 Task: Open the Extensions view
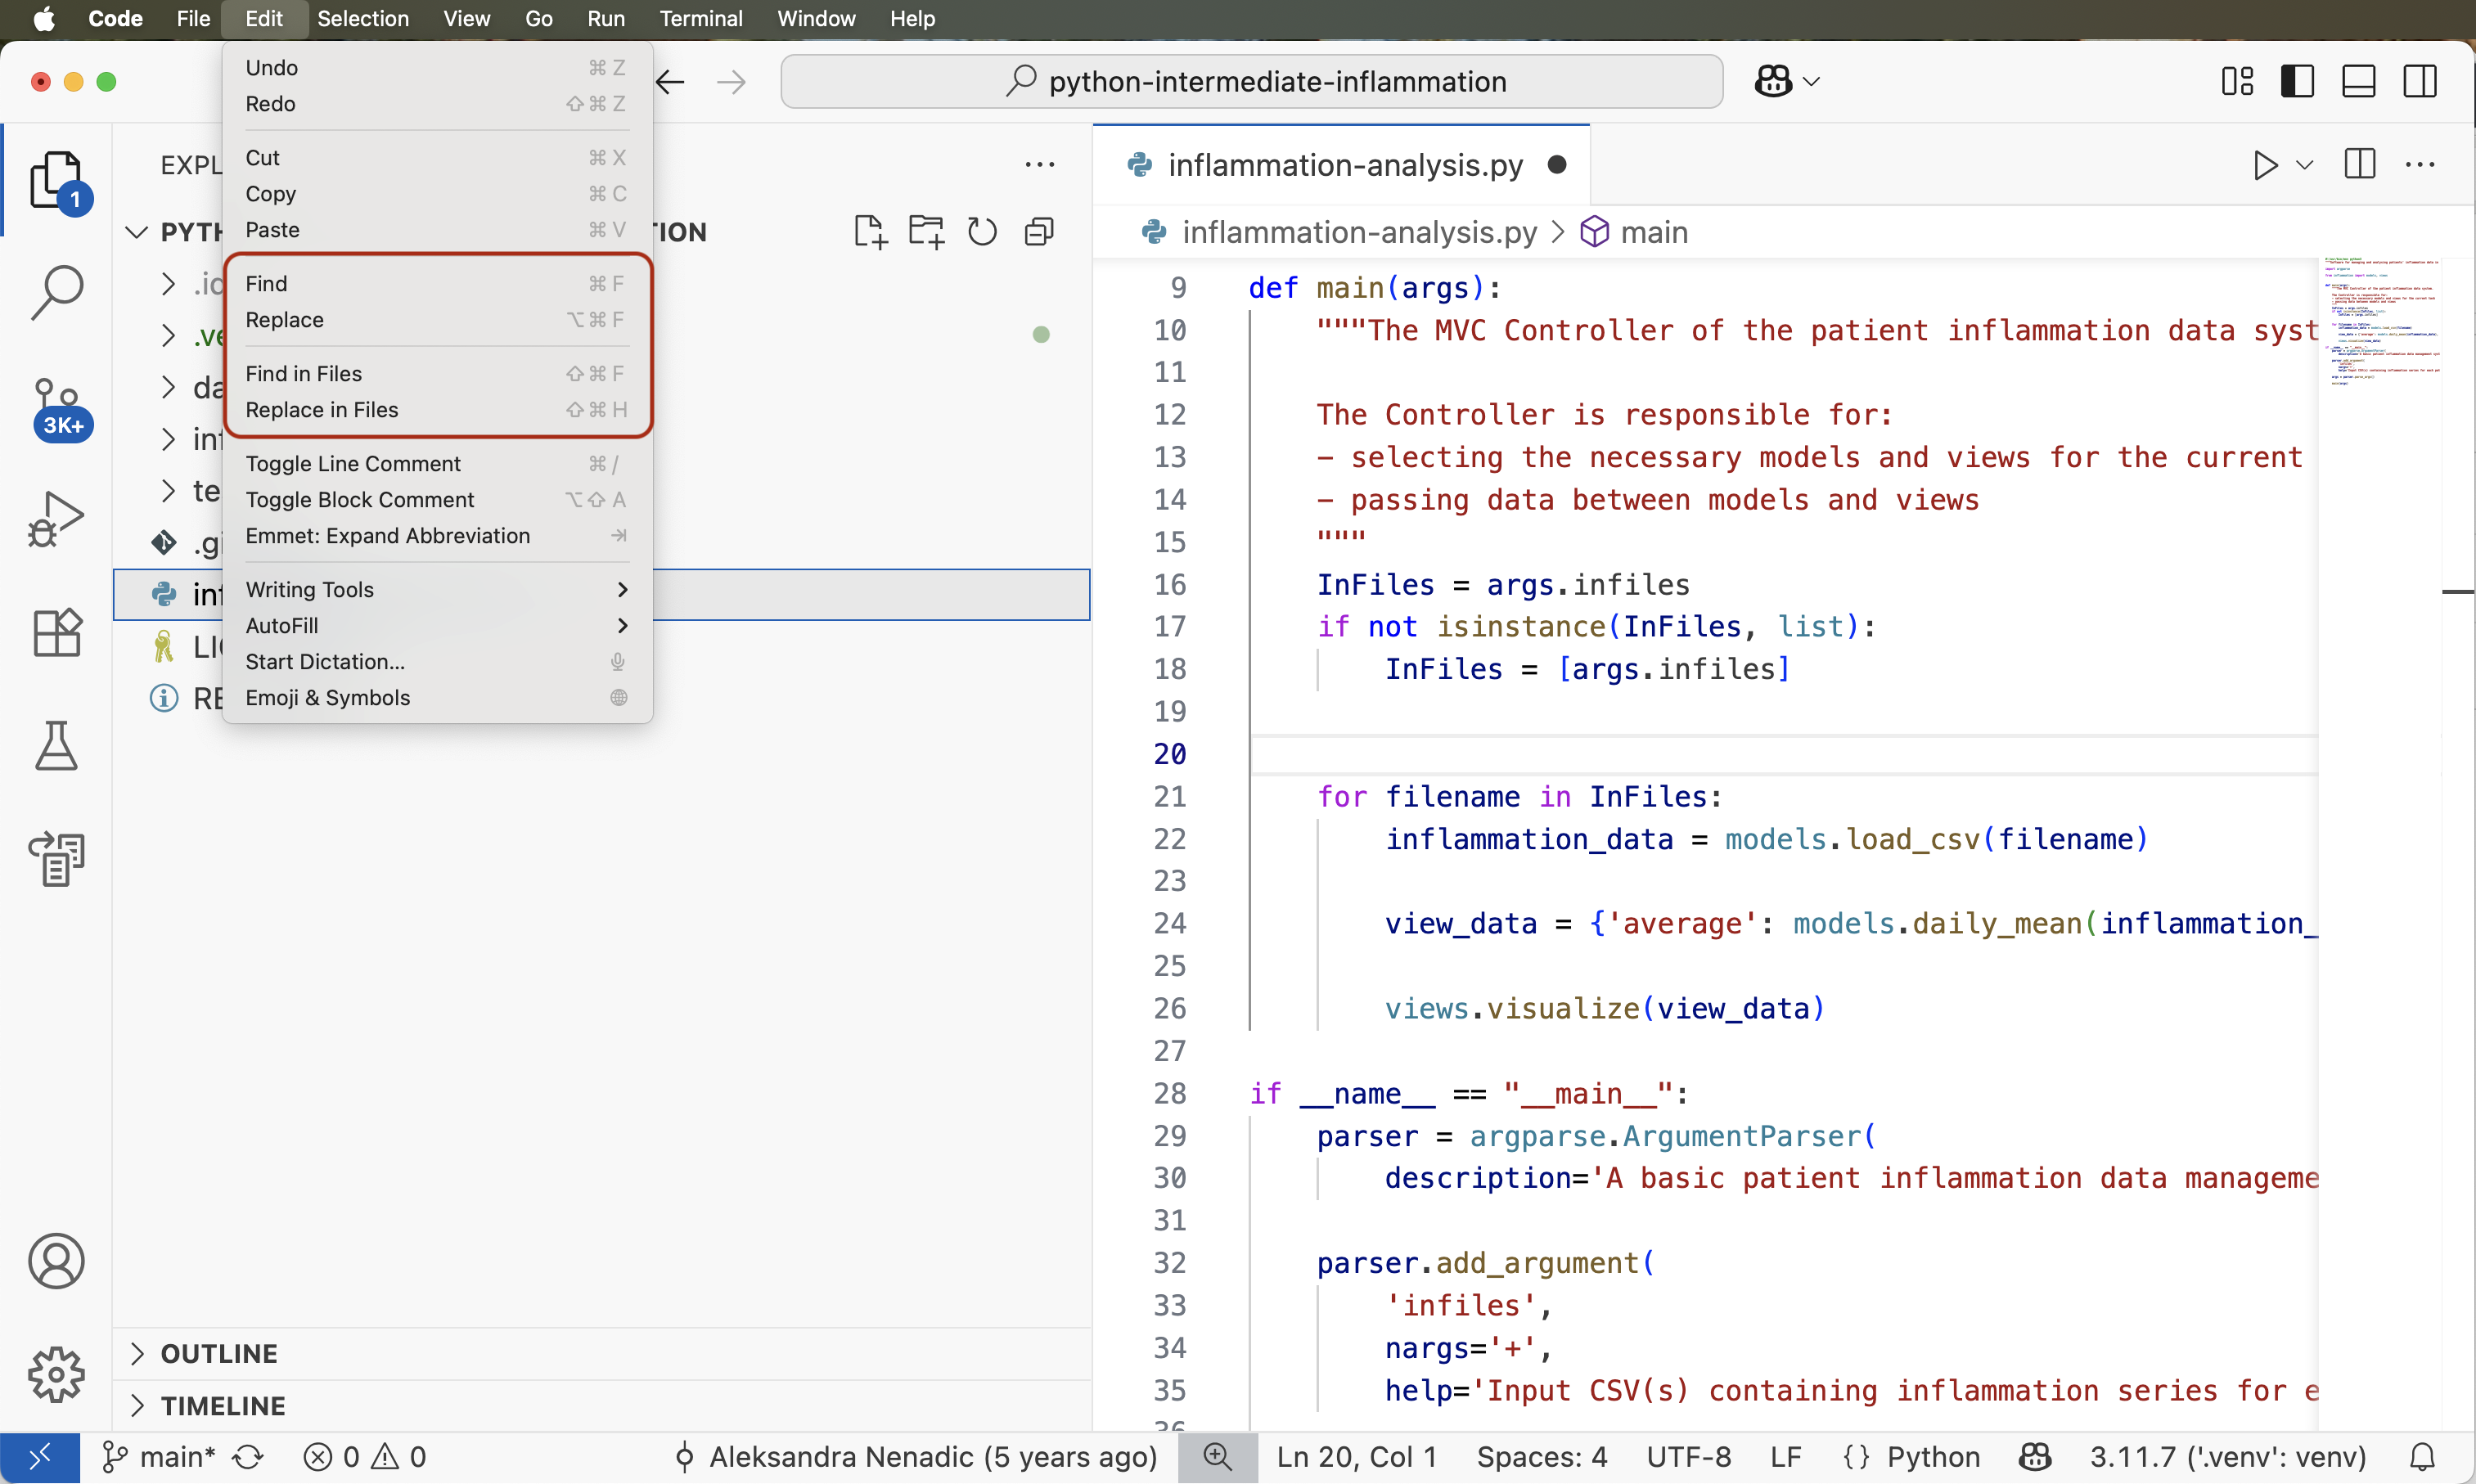pos(57,632)
